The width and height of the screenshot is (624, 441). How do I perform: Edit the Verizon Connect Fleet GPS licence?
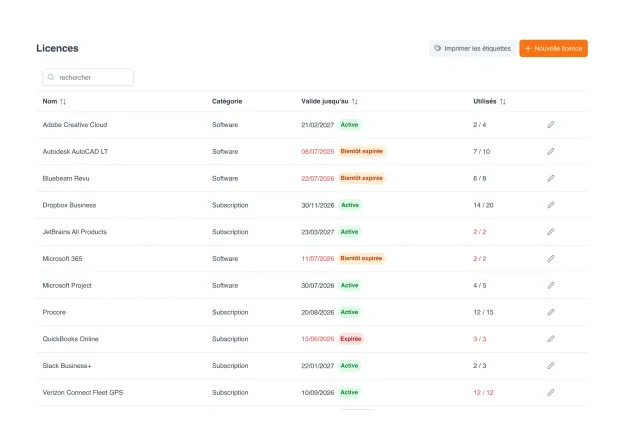pyautogui.click(x=550, y=392)
